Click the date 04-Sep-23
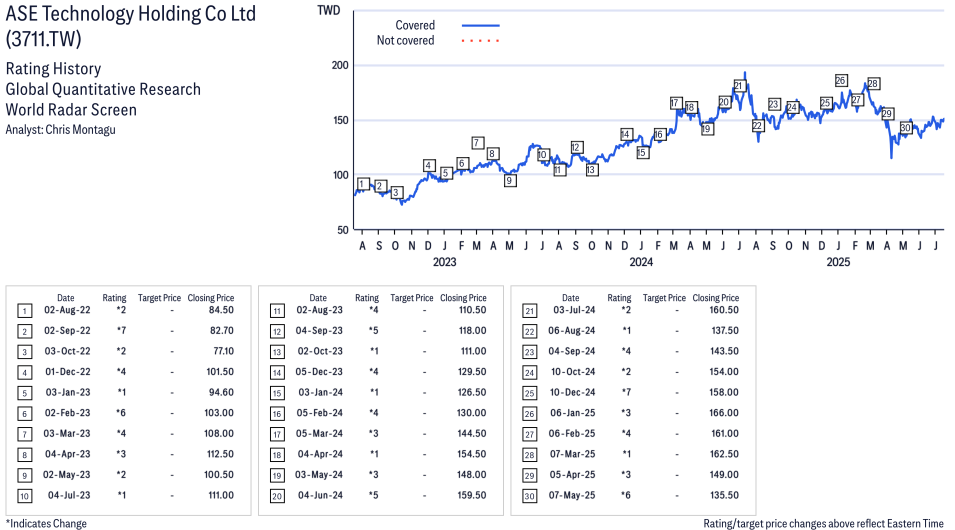Image resolution: width=955 pixels, height=530 pixels. pyautogui.click(x=319, y=331)
